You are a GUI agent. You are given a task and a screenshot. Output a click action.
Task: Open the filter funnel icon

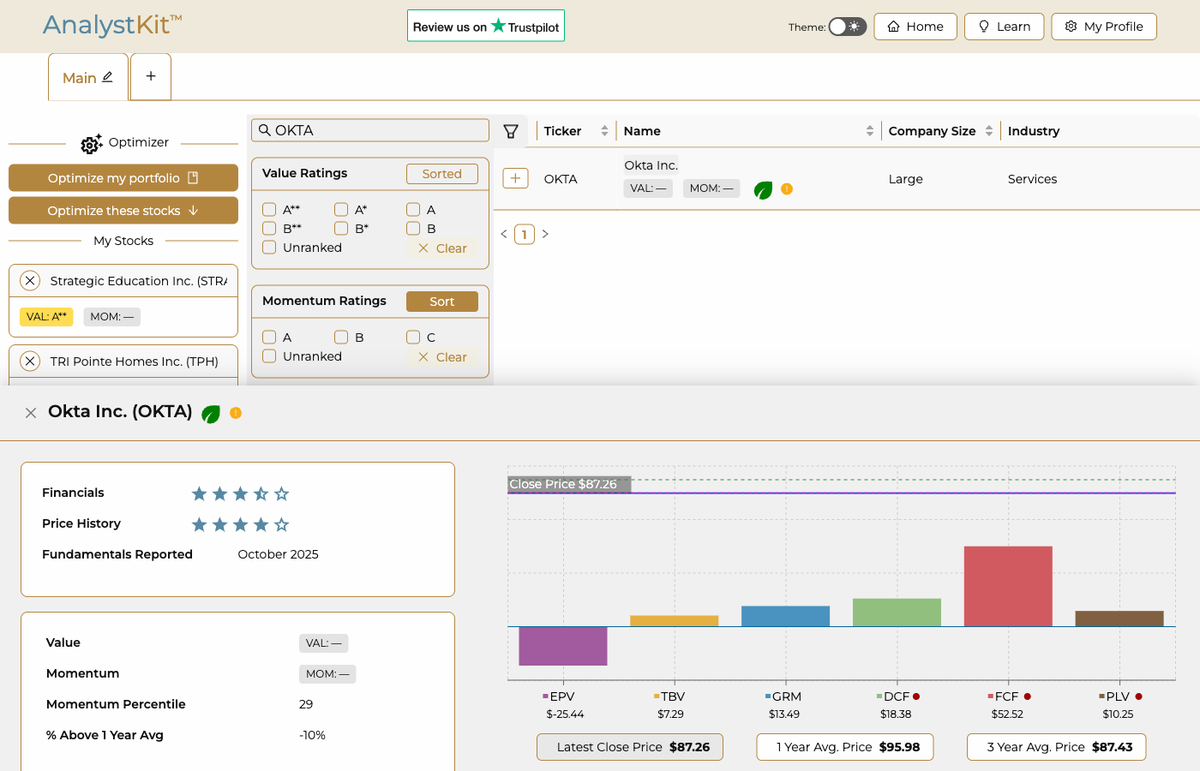pos(511,131)
